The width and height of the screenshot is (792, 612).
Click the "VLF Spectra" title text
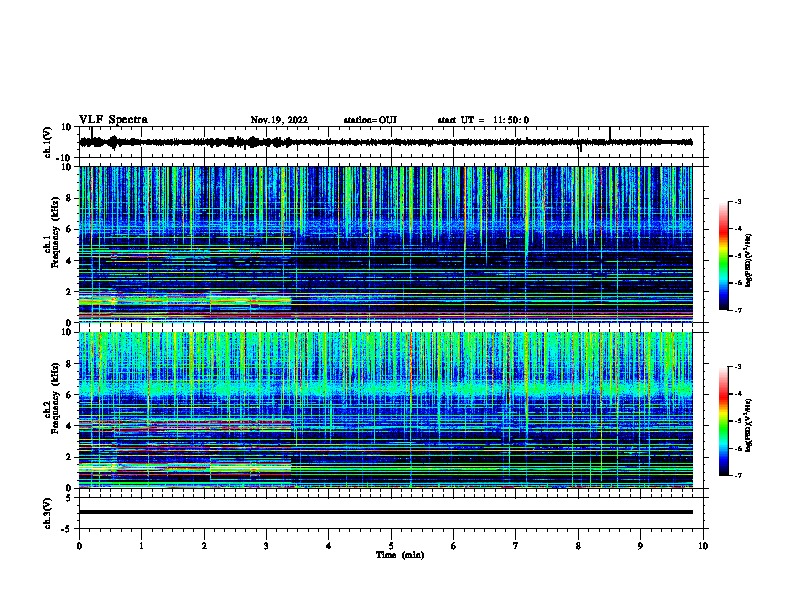[x=113, y=120]
